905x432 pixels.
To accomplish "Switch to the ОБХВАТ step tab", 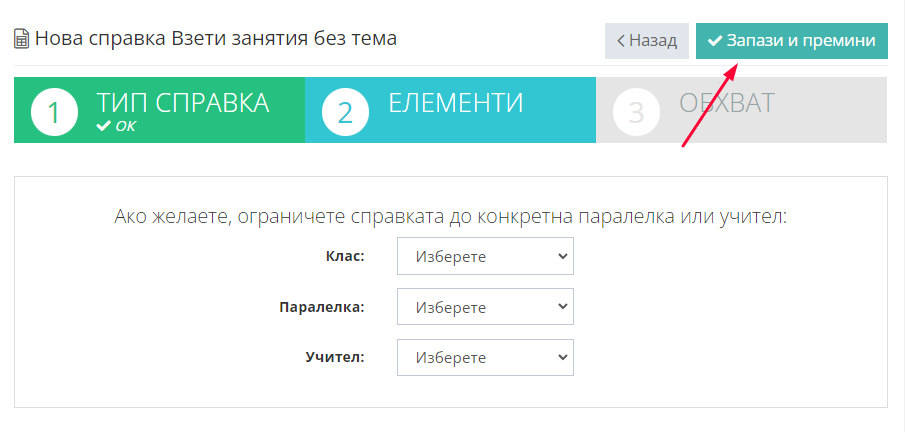I will (742, 110).
